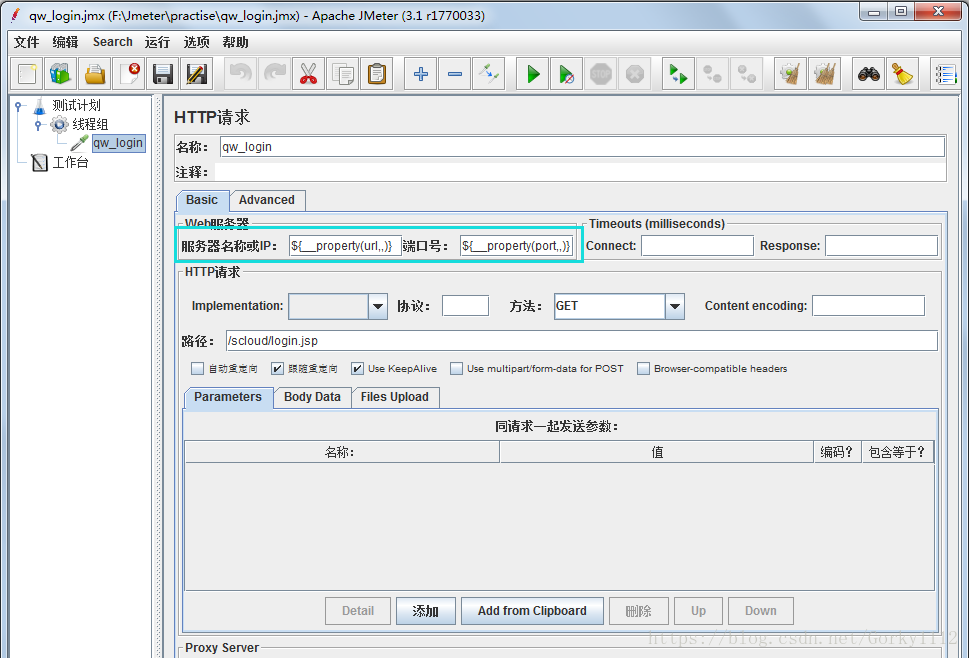Cut selection with scissors icon
The height and width of the screenshot is (658, 969).
[x=308, y=75]
